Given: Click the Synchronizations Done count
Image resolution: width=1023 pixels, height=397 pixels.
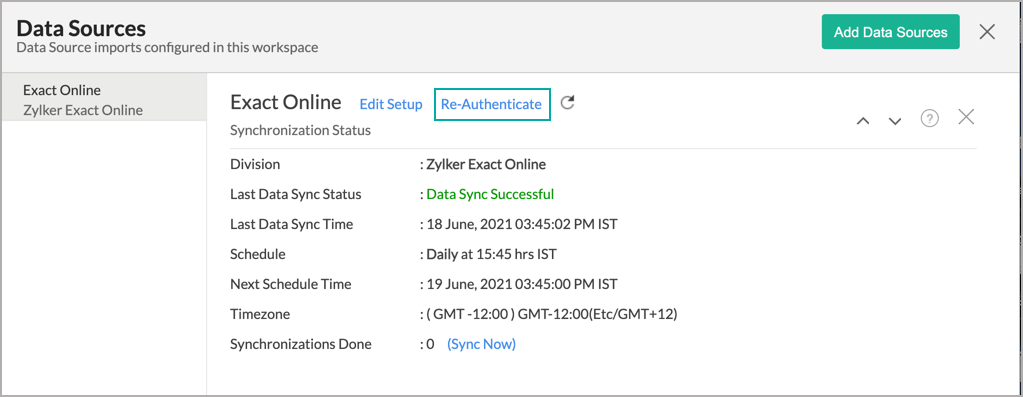Looking at the screenshot, I should click(430, 344).
